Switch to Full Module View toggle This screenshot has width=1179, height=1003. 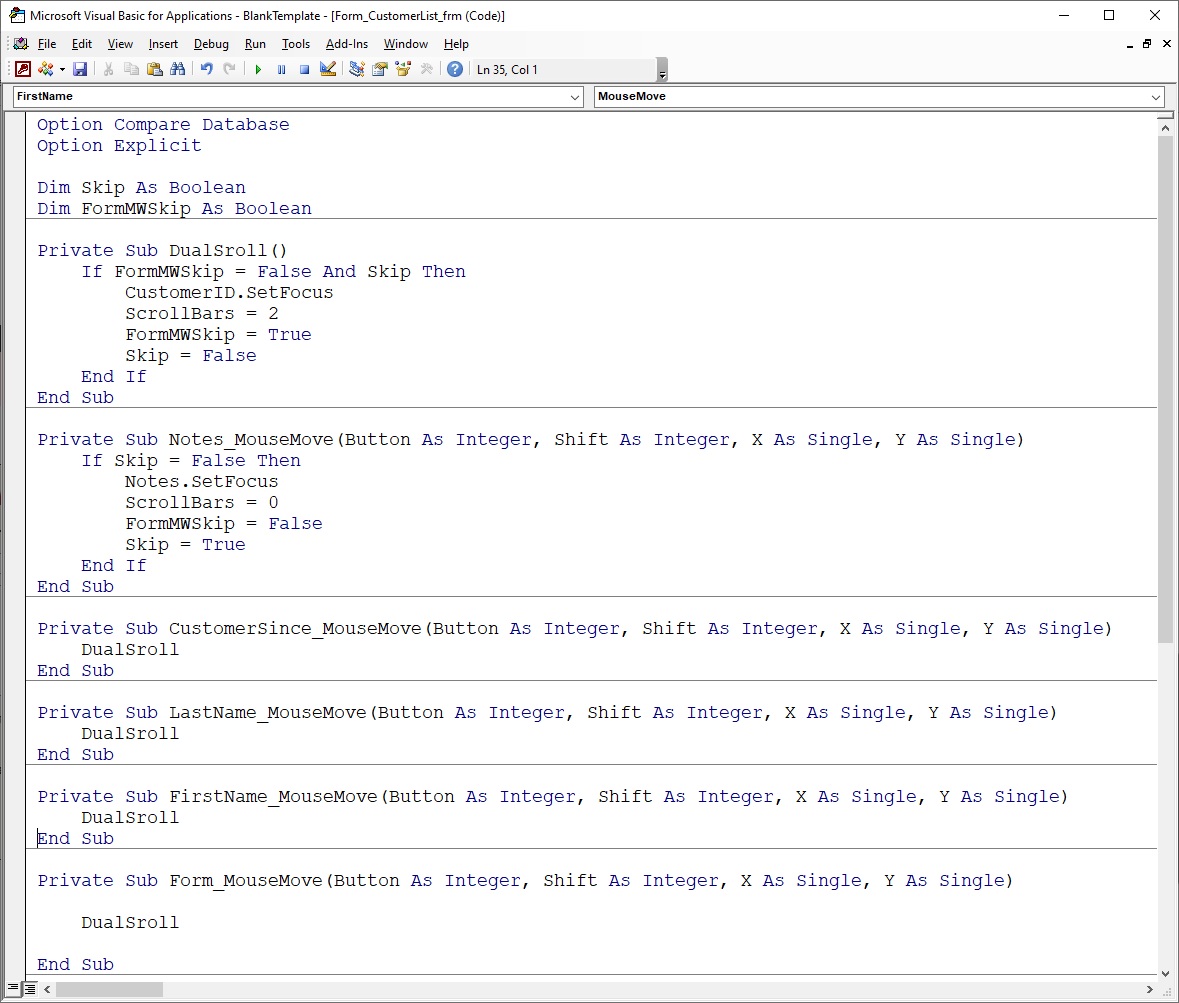click(x=30, y=989)
